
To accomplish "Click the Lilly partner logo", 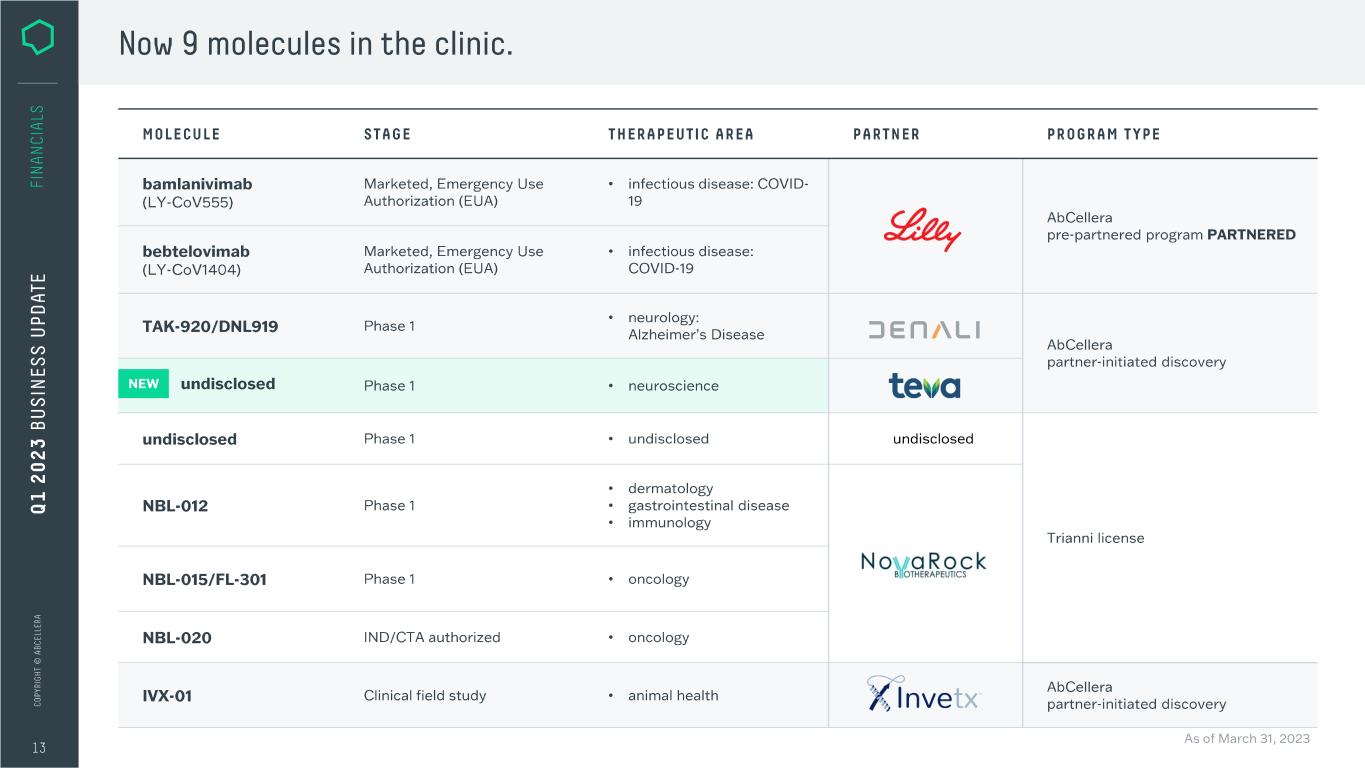I will 922,229.
